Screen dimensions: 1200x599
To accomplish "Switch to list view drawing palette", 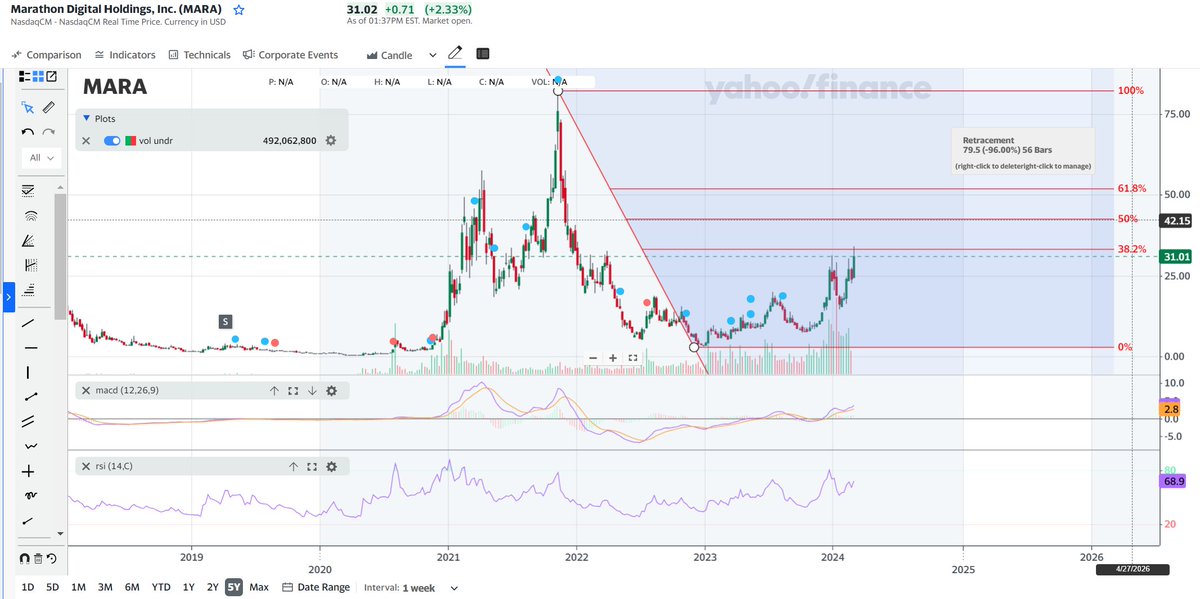I will [x=25, y=76].
